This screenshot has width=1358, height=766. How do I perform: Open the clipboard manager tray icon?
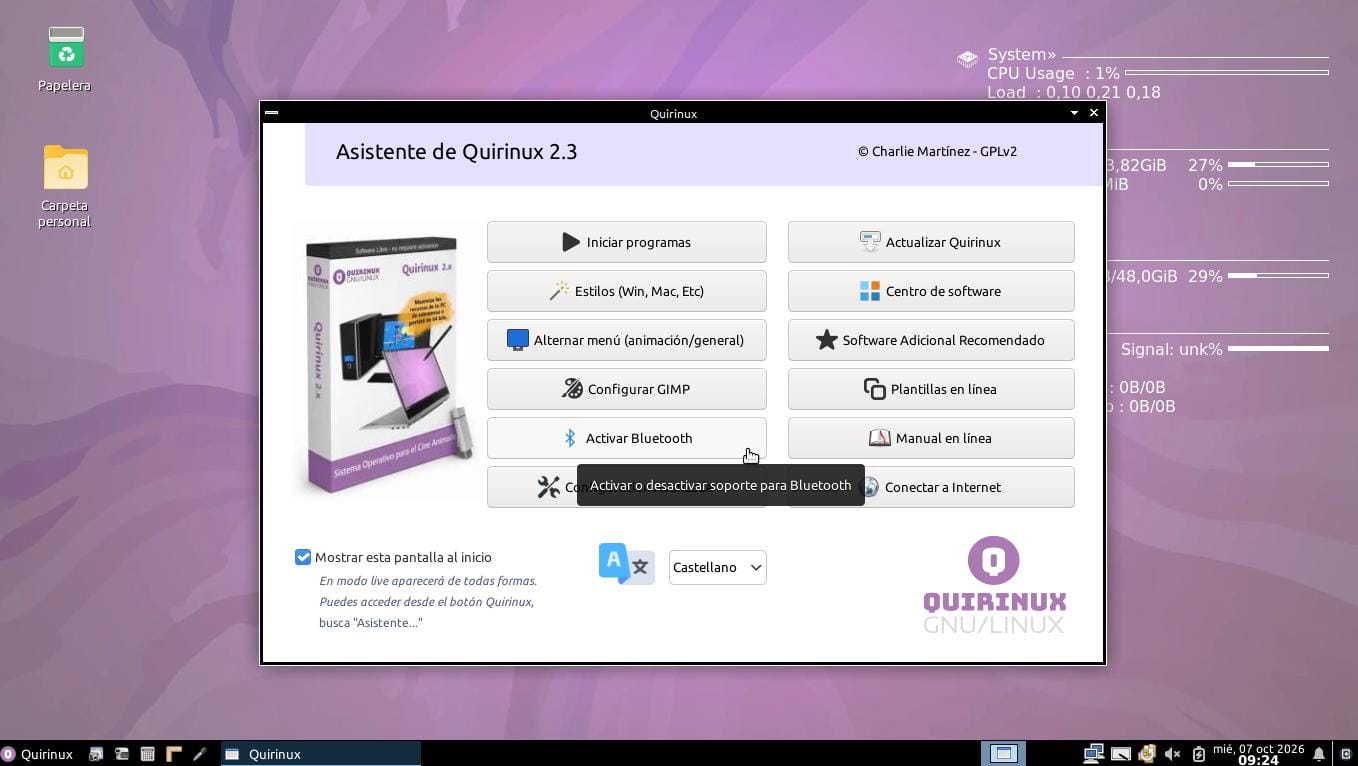coord(1147,754)
